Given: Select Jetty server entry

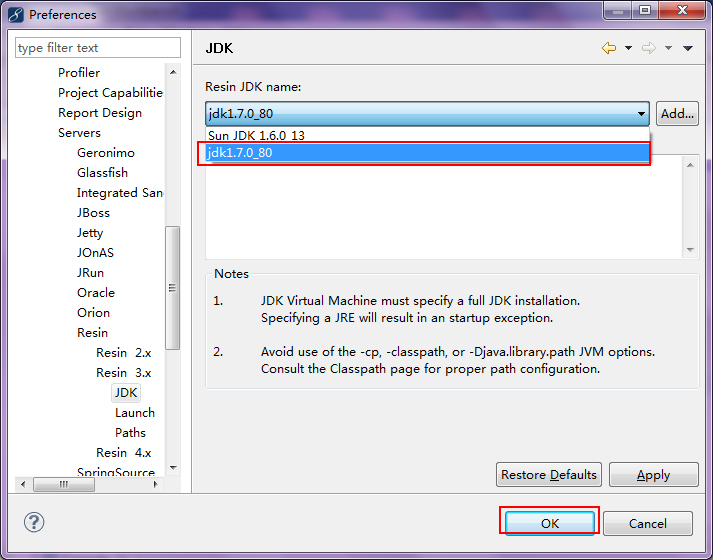Looking at the screenshot, I should (x=90, y=233).
